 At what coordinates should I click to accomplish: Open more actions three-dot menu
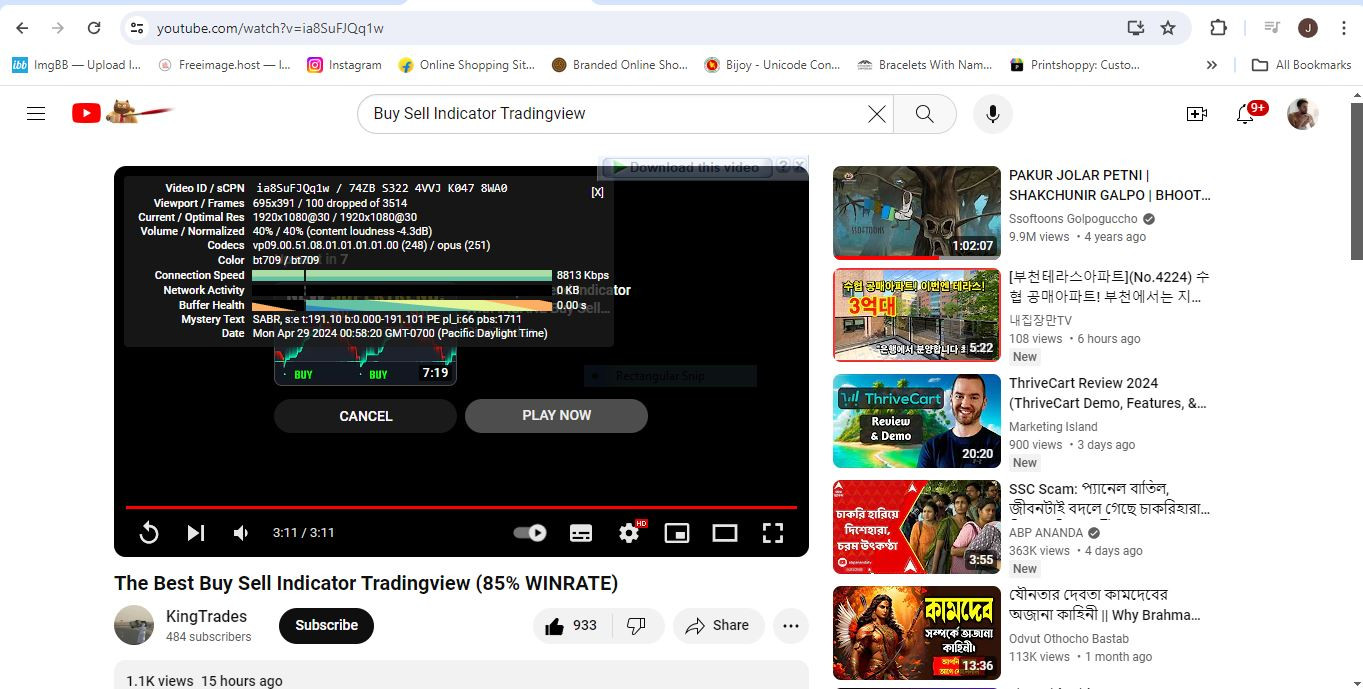point(791,626)
